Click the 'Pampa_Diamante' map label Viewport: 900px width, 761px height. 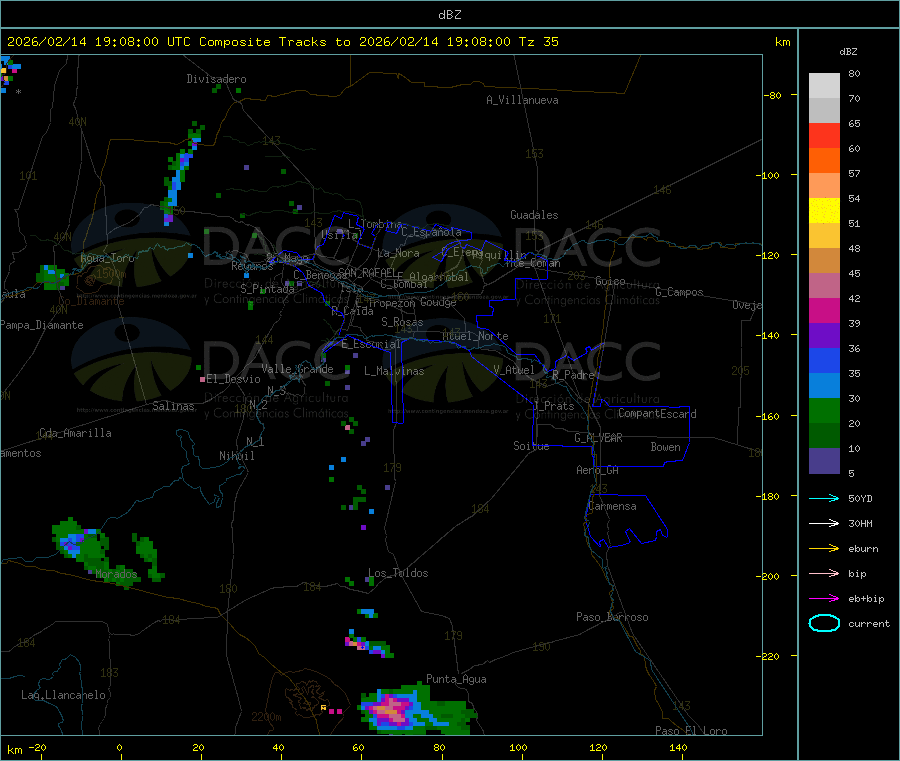click(42, 325)
